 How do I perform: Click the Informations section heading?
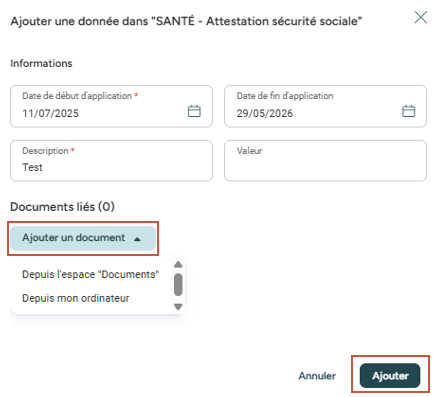(x=41, y=63)
